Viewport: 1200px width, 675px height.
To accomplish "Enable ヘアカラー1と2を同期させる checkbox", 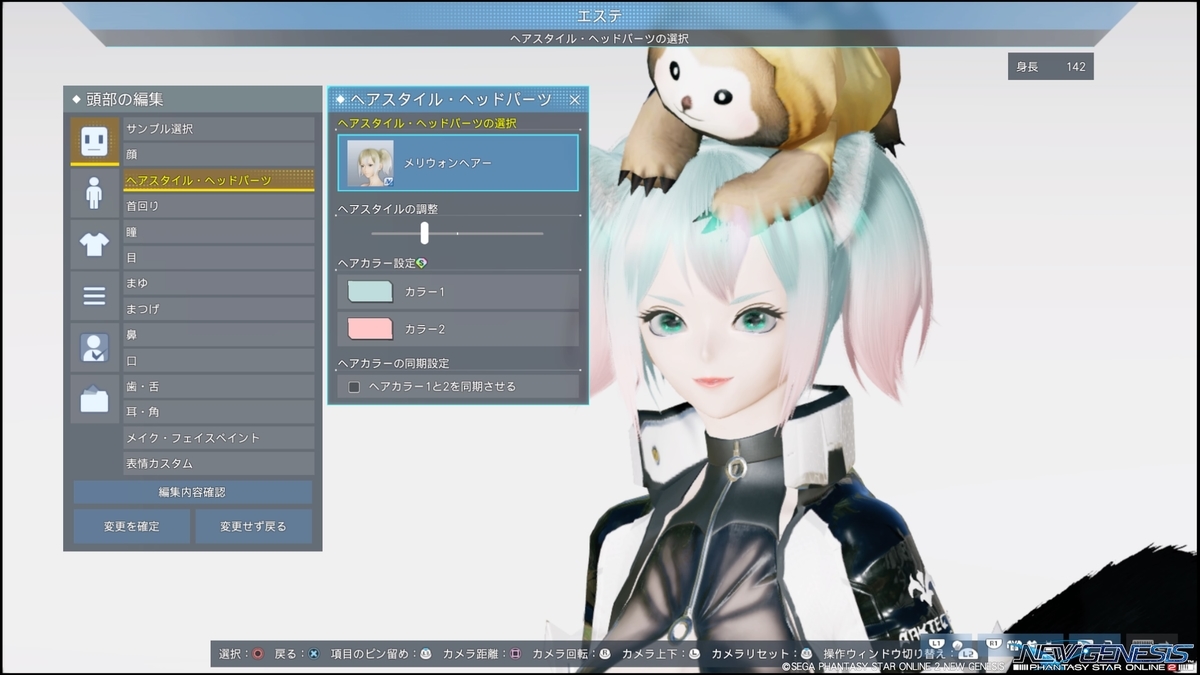I will click(354, 387).
